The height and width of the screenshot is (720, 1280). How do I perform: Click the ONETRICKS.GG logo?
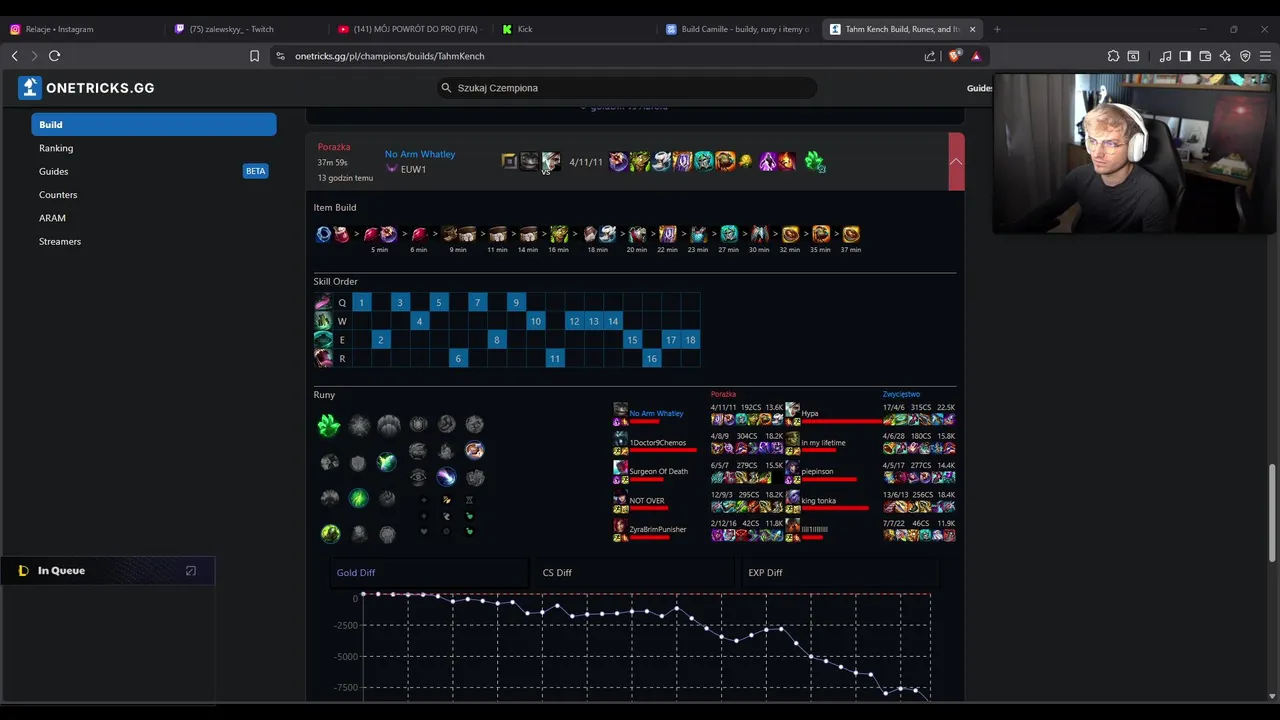(x=86, y=88)
